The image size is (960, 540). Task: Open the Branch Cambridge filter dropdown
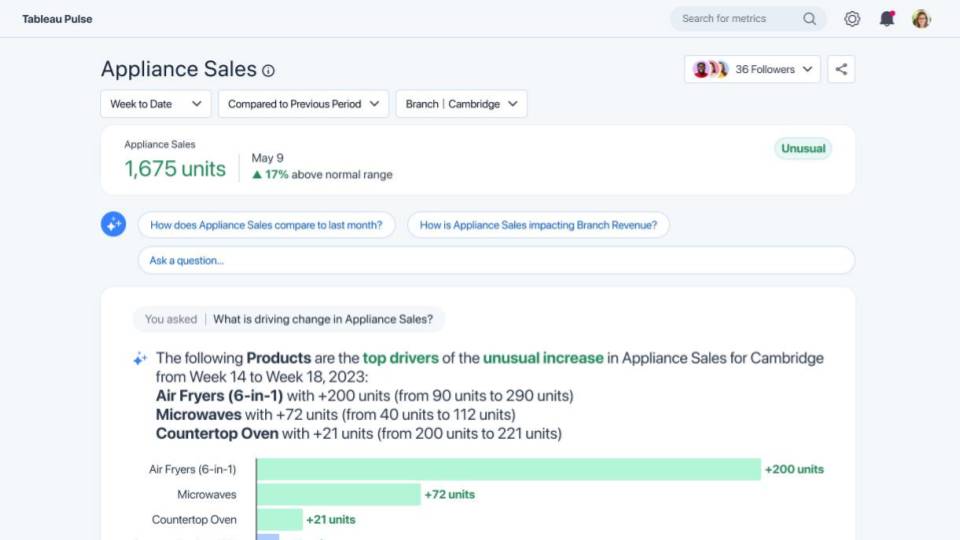(x=461, y=104)
